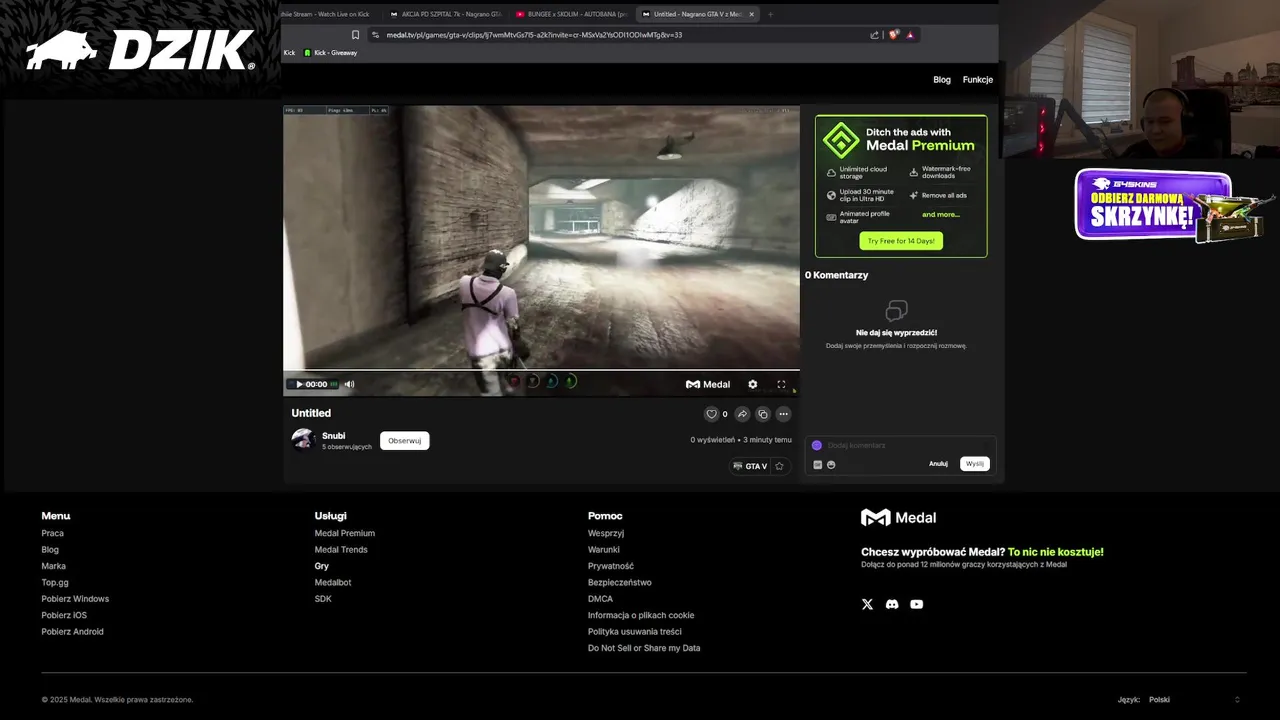Image resolution: width=1280 pixels, height=720 pixels.
Task: Open the Kick bookmark in bookmarks bar
Action: 290,53
